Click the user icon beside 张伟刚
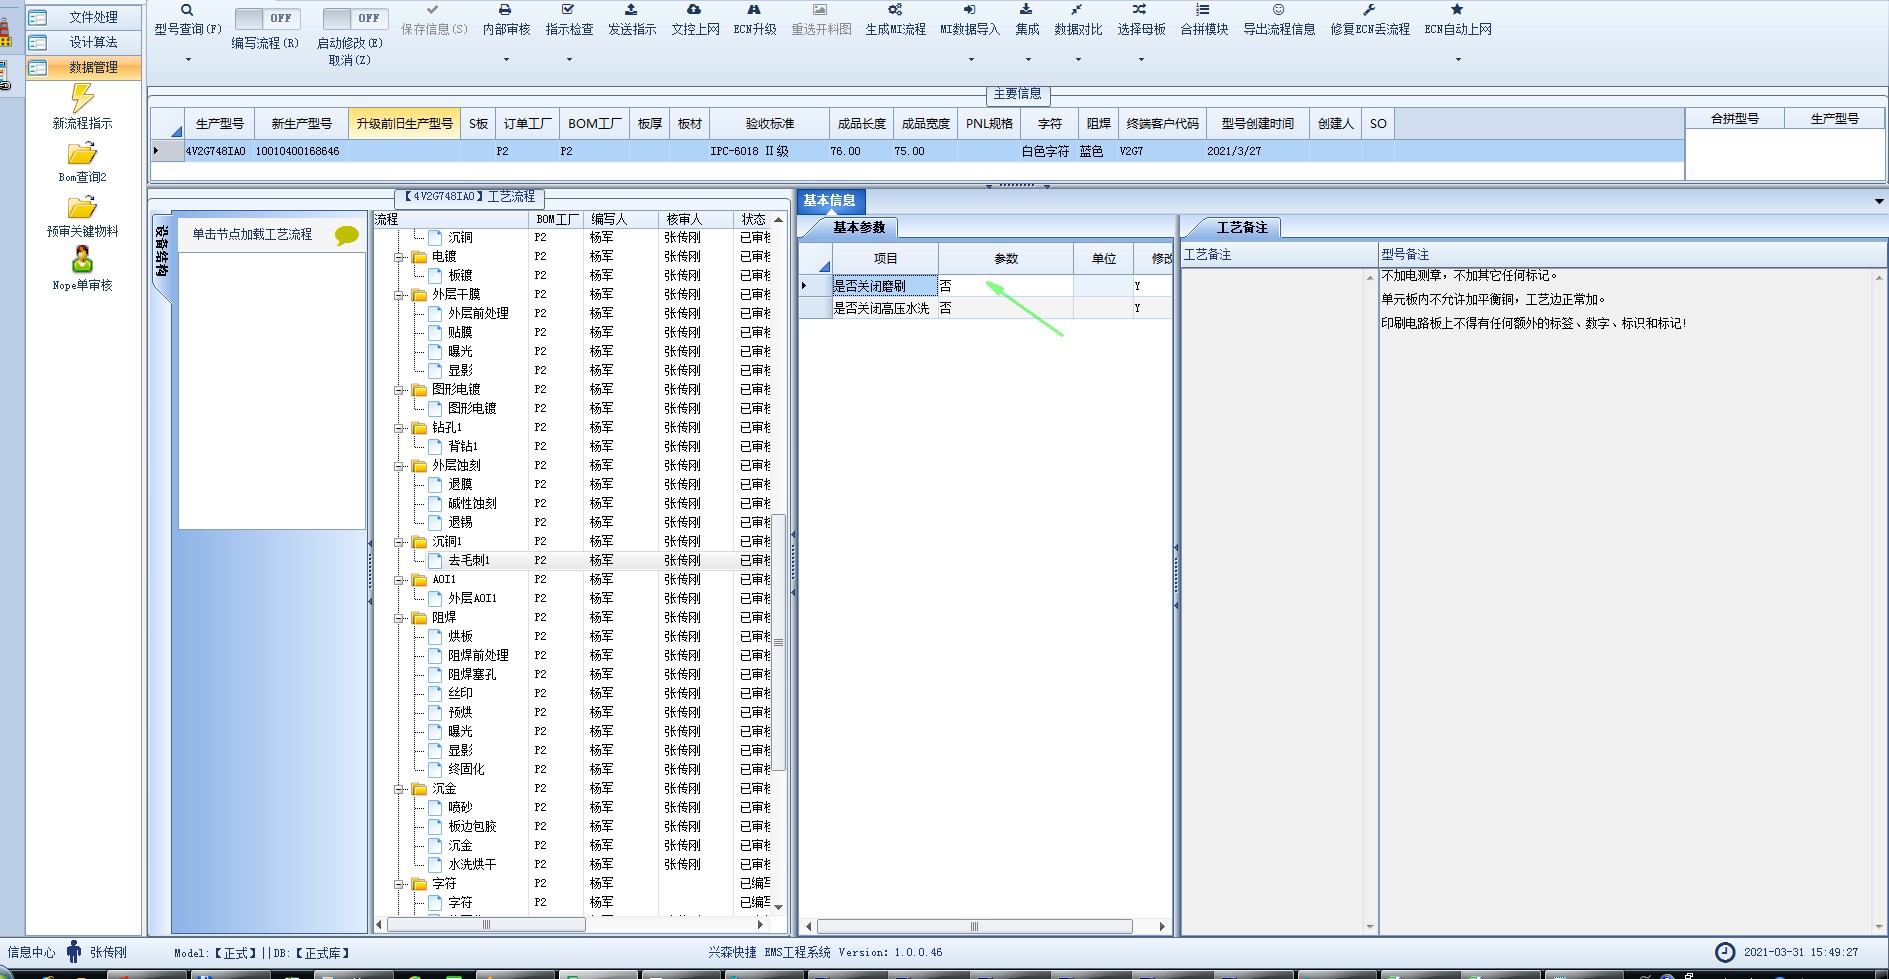 click(x=74, y=952)
